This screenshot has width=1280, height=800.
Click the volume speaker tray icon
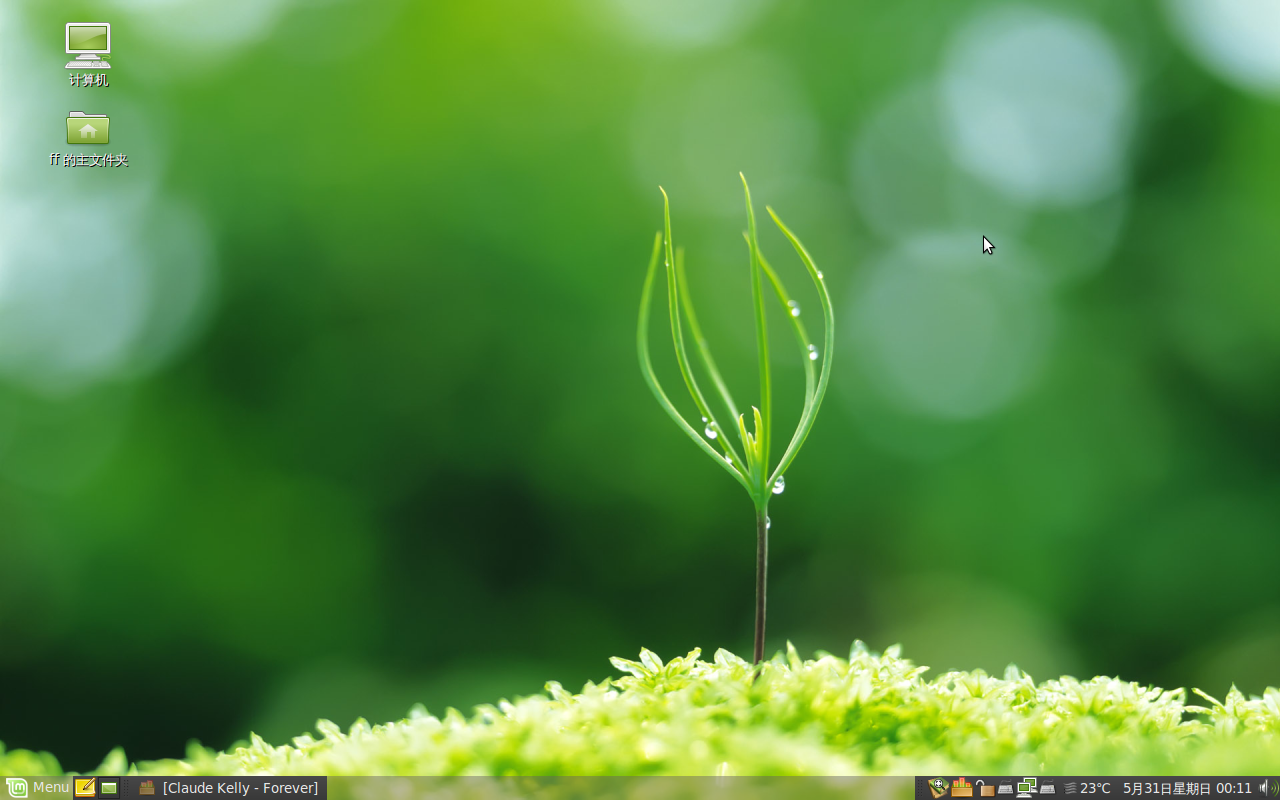coord(1268,788)
